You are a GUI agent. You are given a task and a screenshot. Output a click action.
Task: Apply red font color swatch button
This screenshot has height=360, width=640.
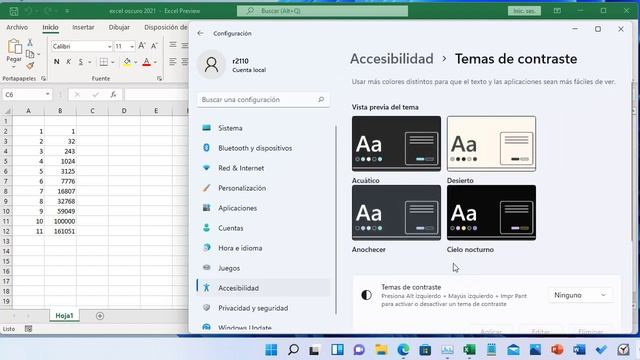pos(147,62)
